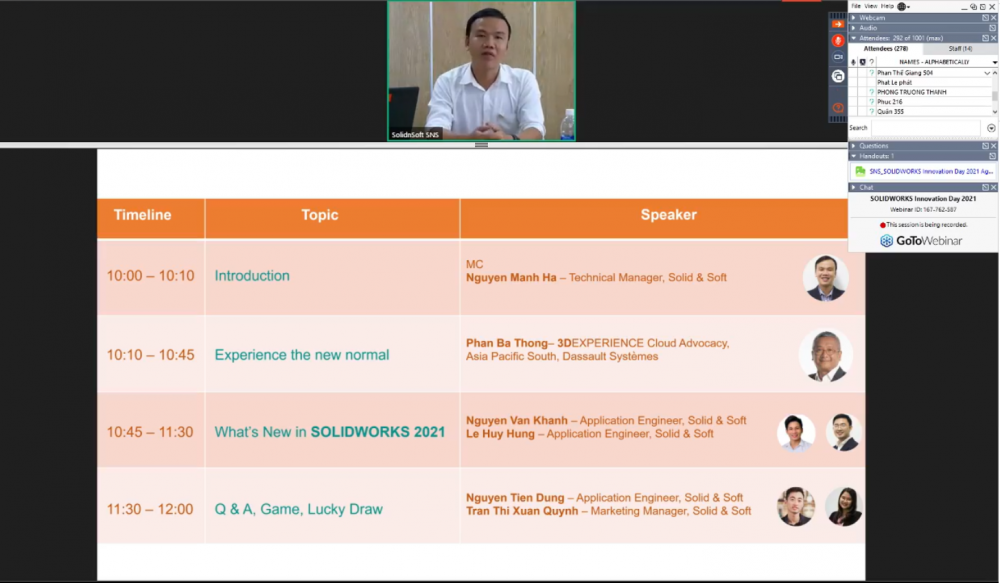Click Nguyen Manh Ha's portrait photo

click(825, 277)
